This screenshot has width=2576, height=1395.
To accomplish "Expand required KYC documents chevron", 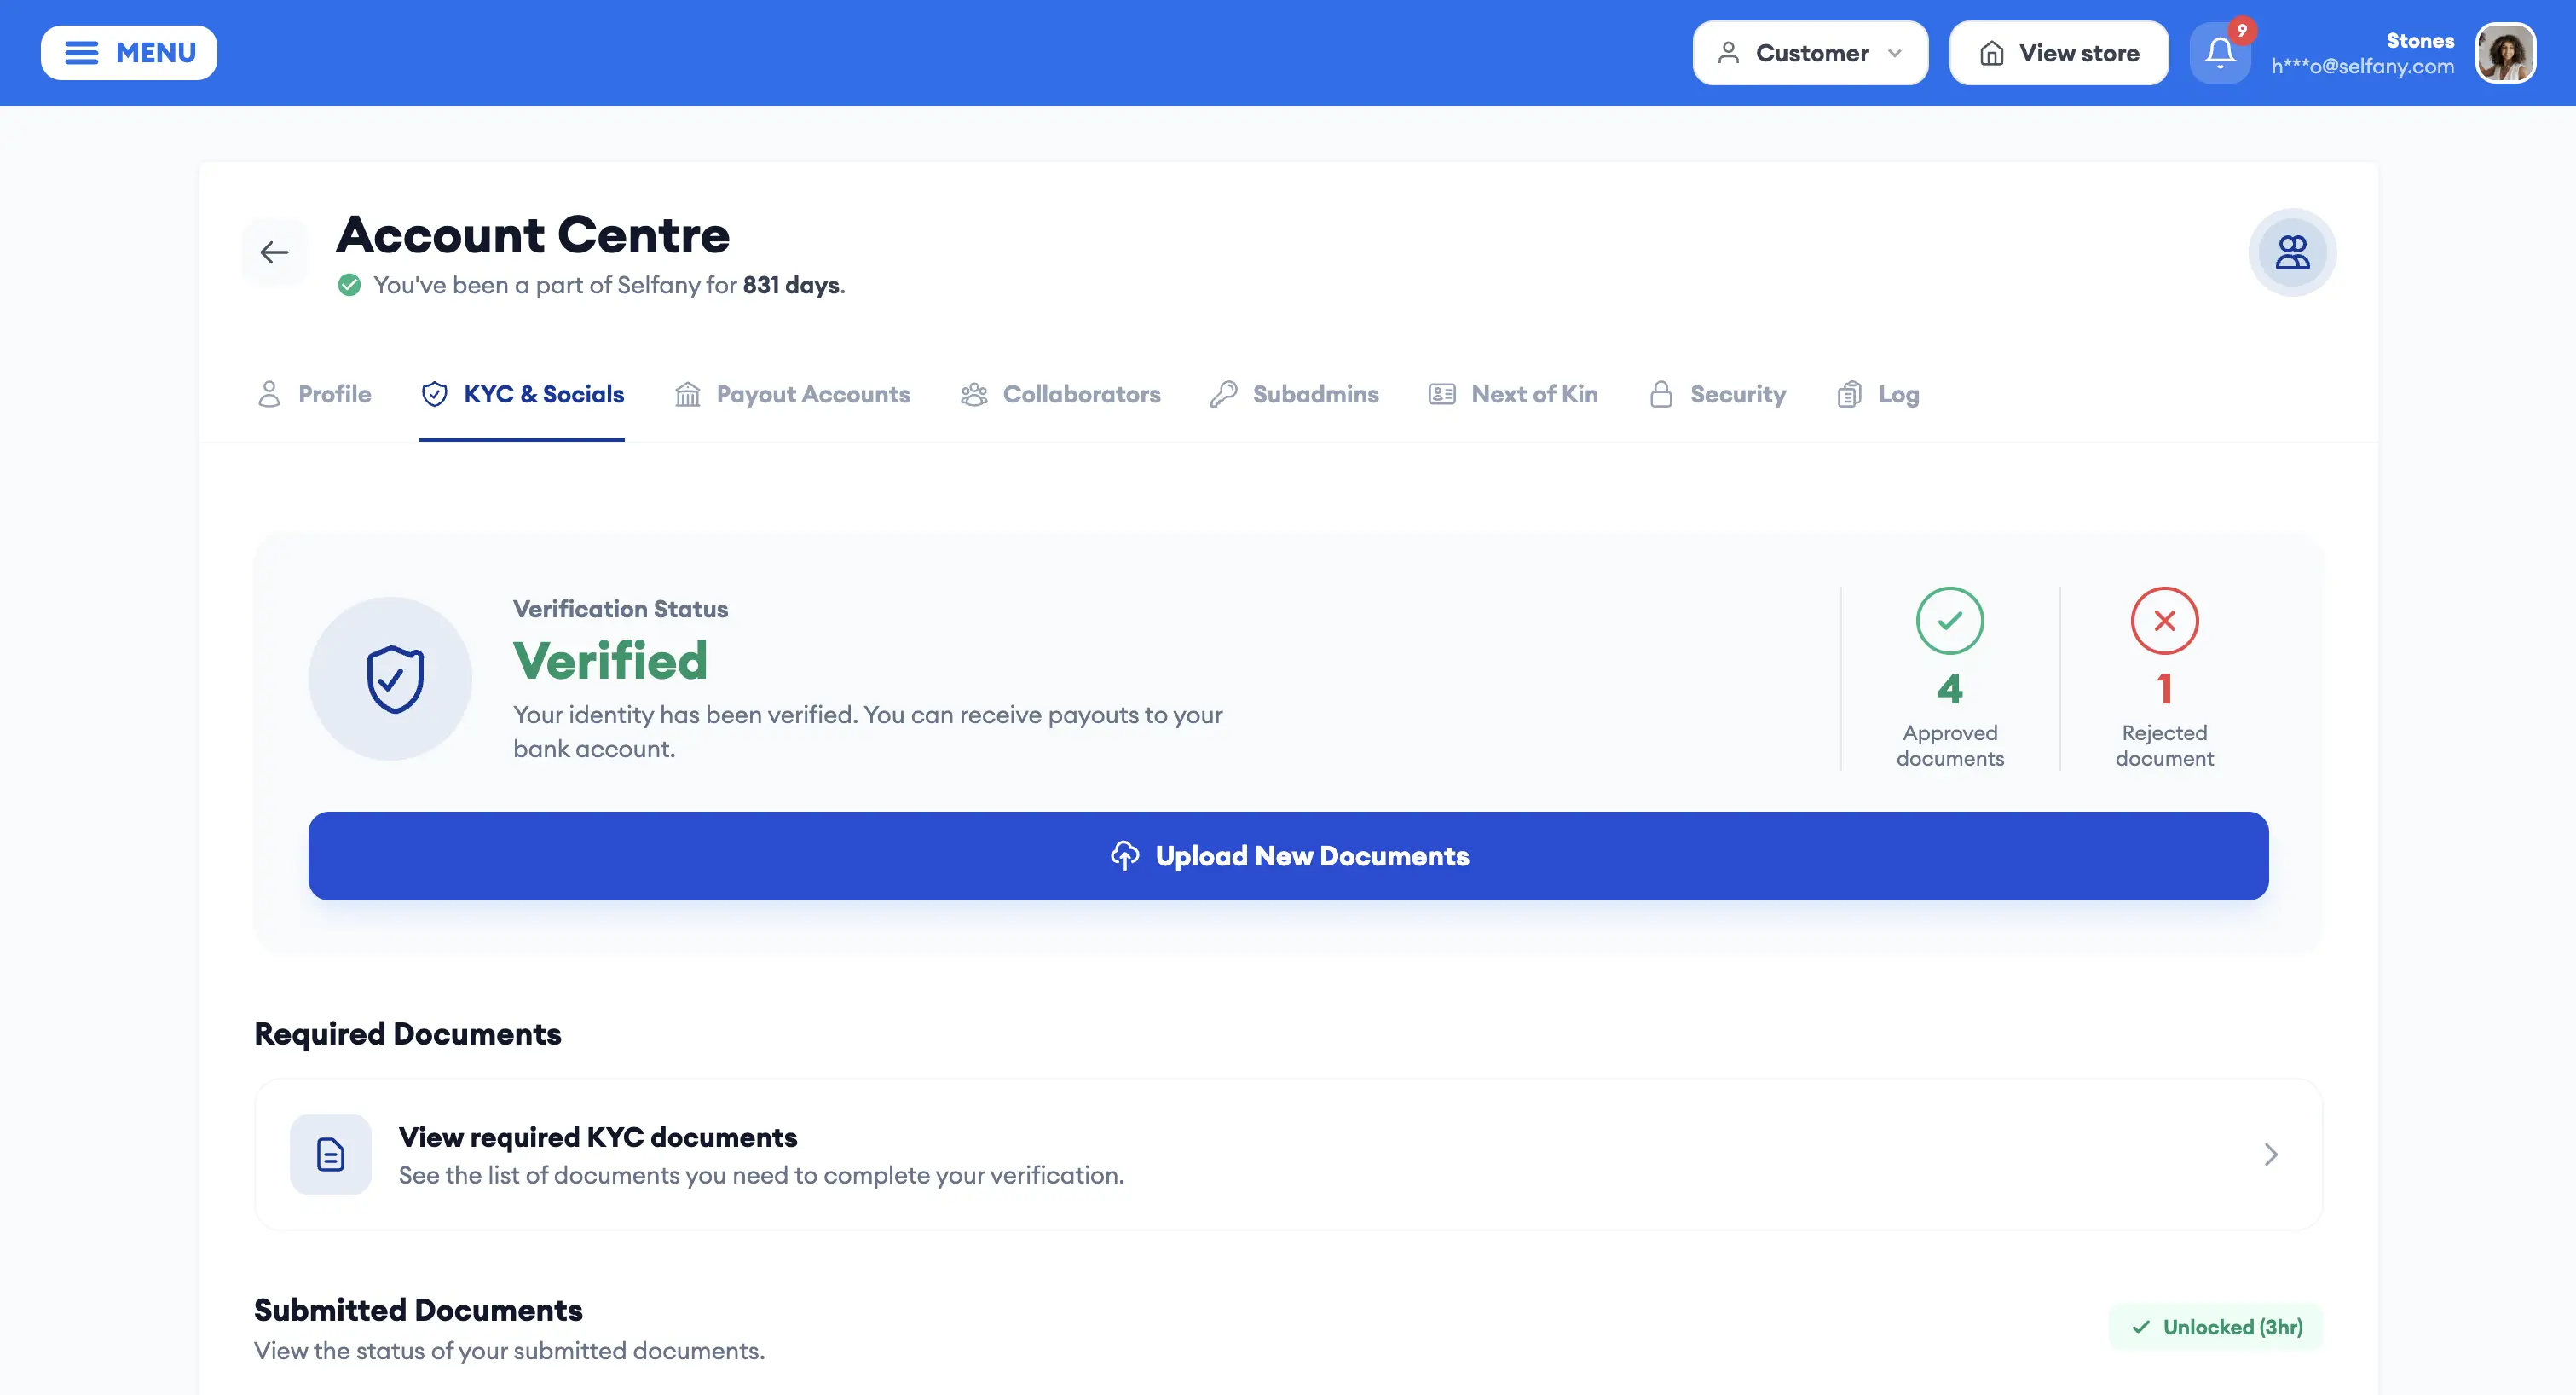I will tap(2271, 1154).
